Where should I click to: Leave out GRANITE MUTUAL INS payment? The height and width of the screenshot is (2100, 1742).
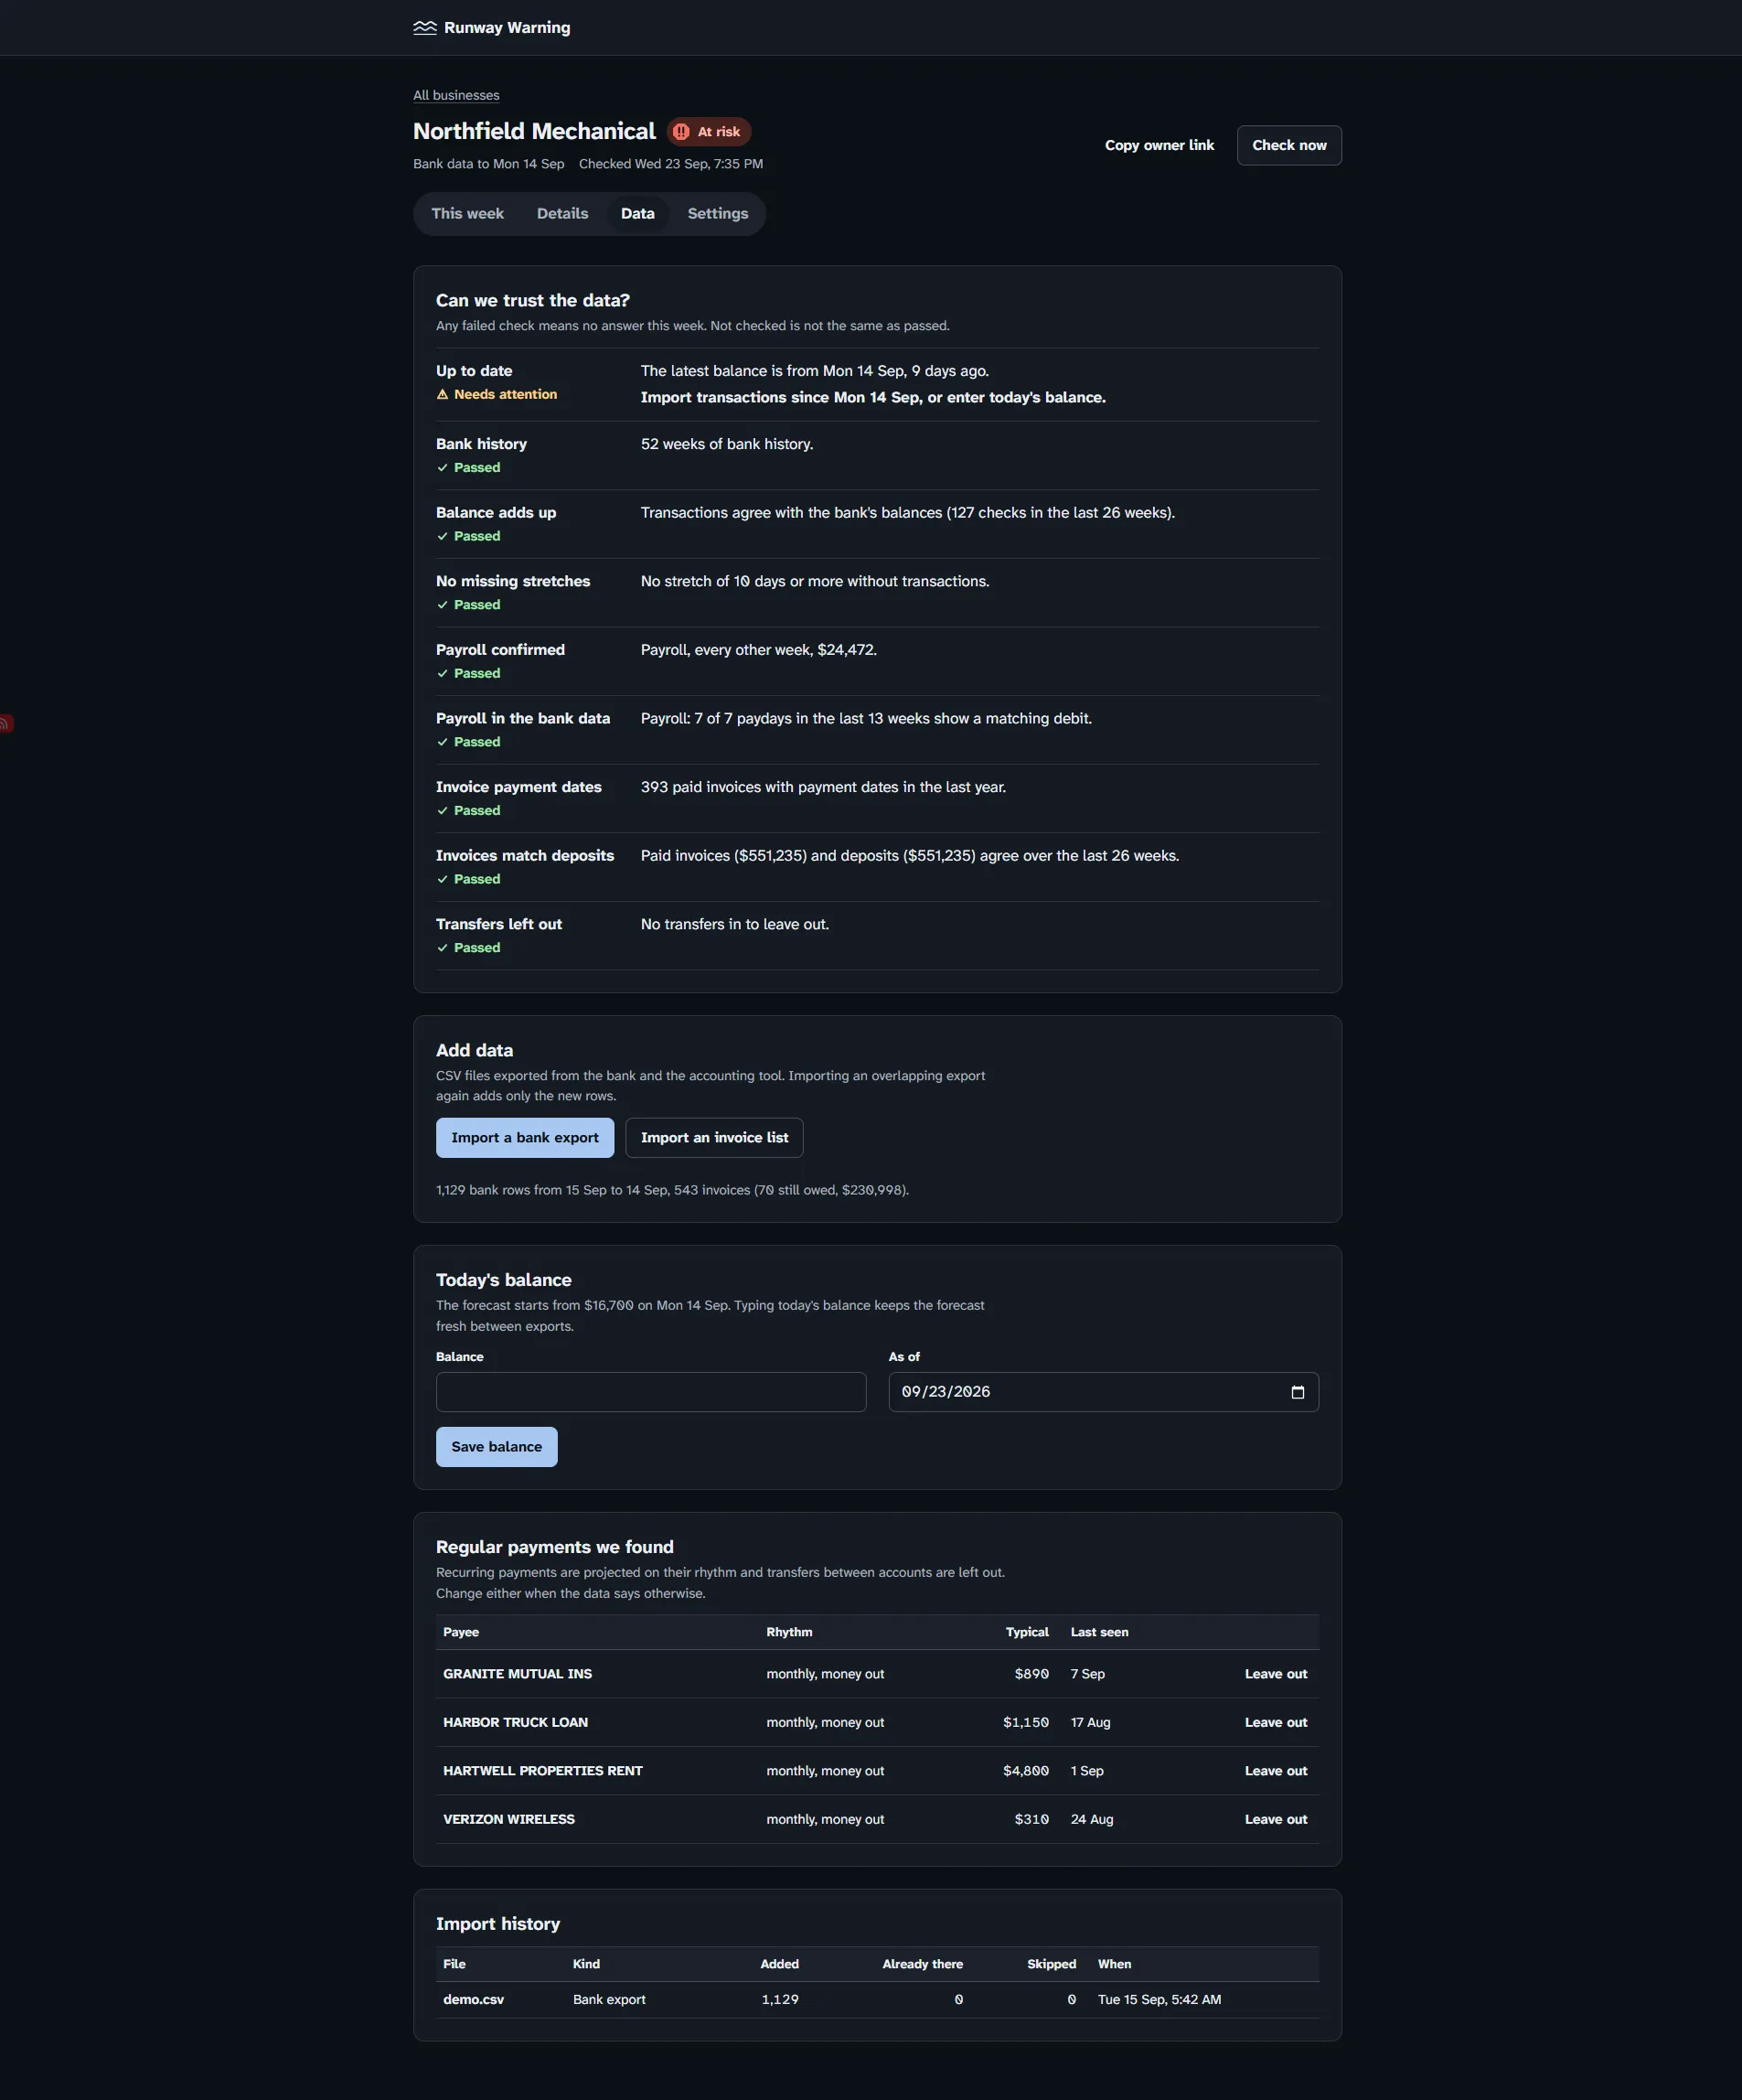tap(1275, 1674)
